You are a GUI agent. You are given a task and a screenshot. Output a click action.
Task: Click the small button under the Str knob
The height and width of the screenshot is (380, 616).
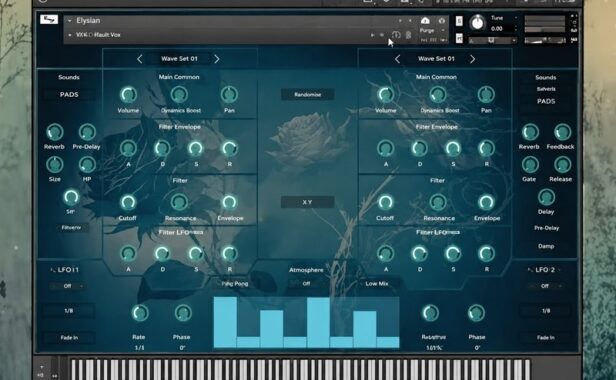click(x=71, y=228)
